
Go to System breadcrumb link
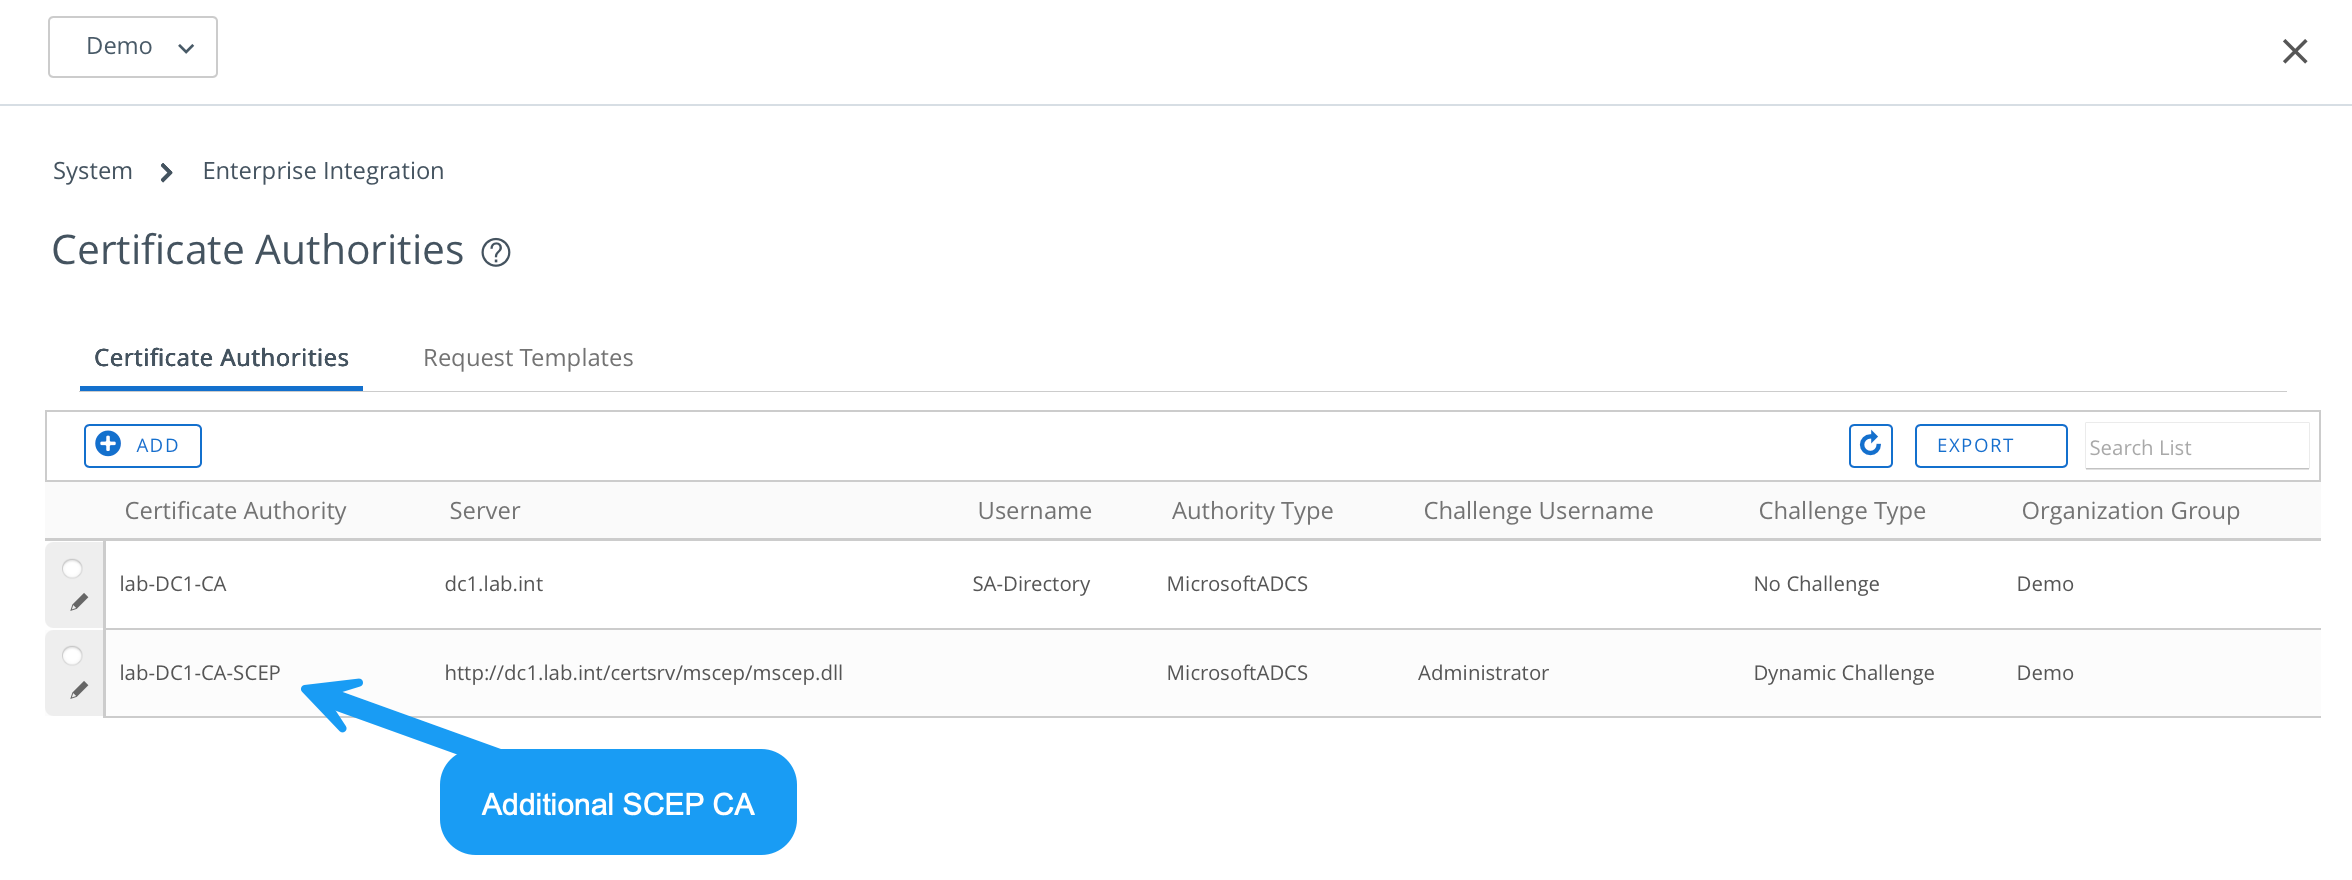click(x=92, y=171)
